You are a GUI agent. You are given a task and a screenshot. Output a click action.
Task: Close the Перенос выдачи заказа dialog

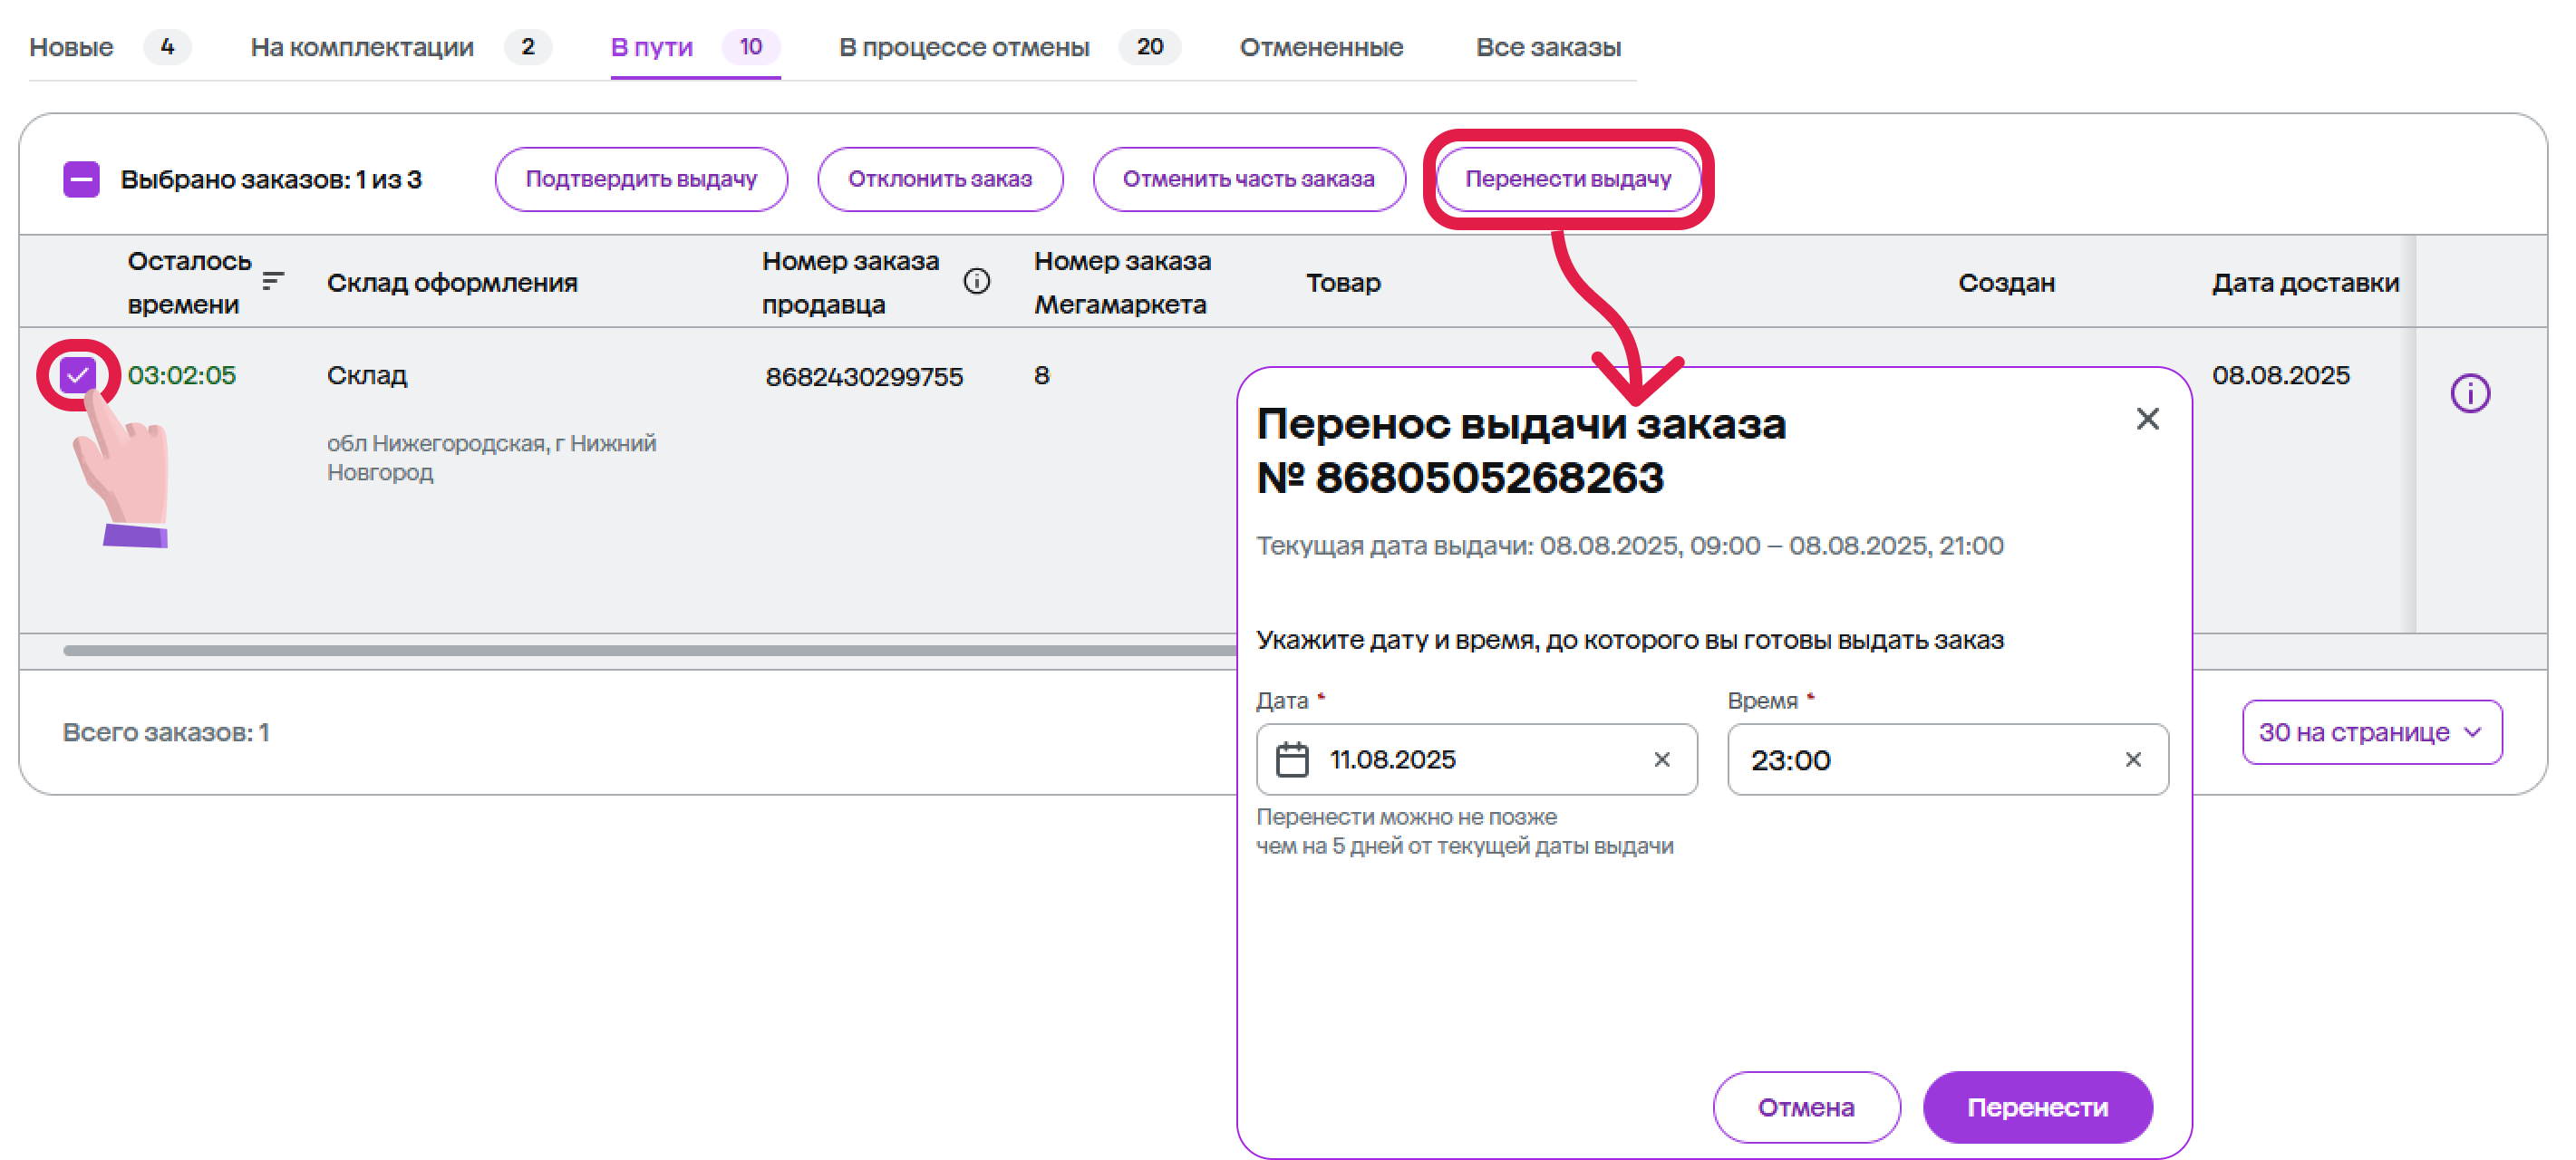(x=2147, y=419)
